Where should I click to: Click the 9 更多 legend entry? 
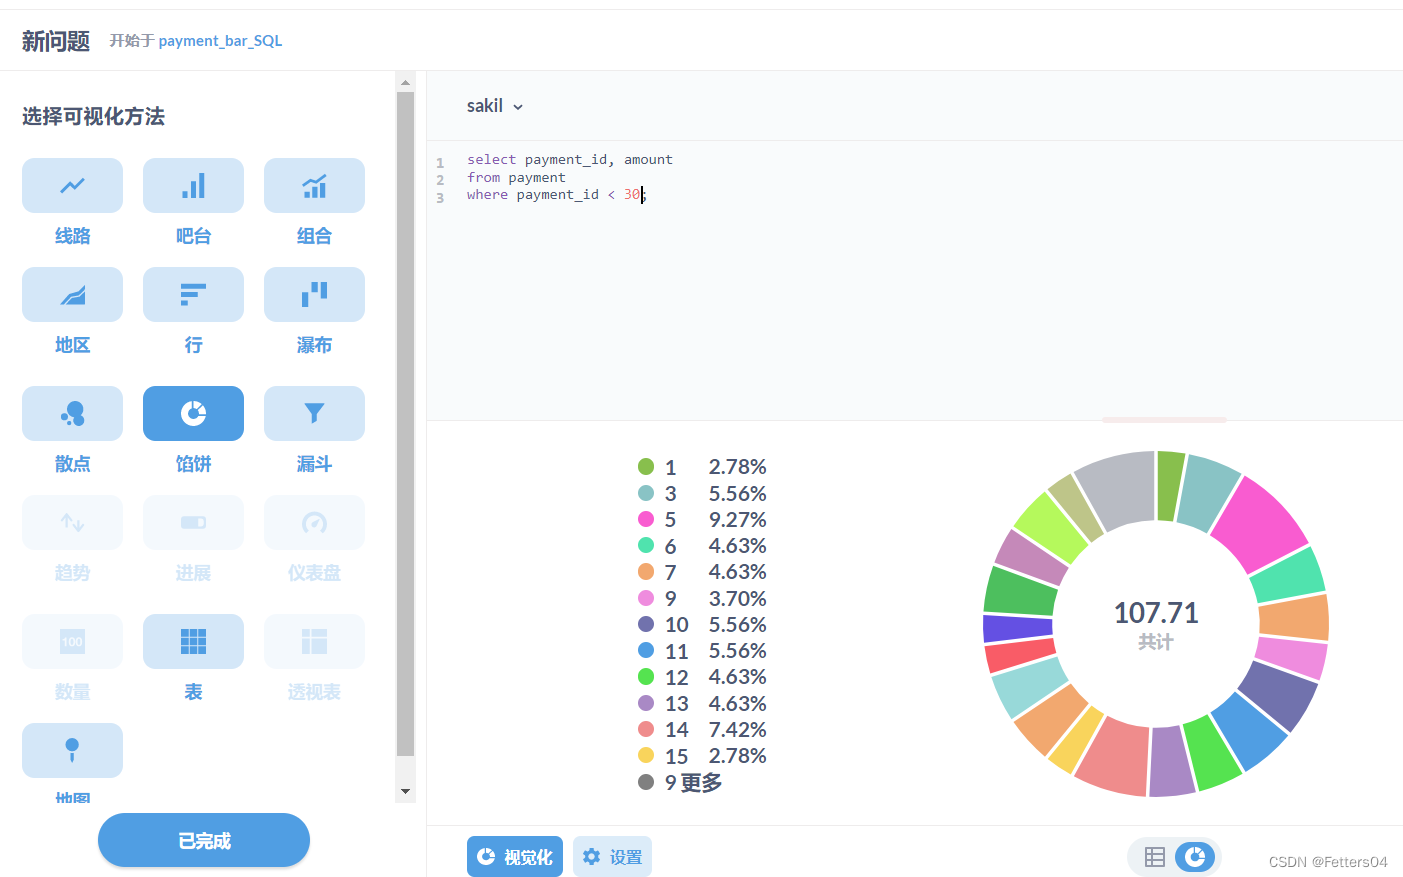pyautogui.click(x=680, y=782)
